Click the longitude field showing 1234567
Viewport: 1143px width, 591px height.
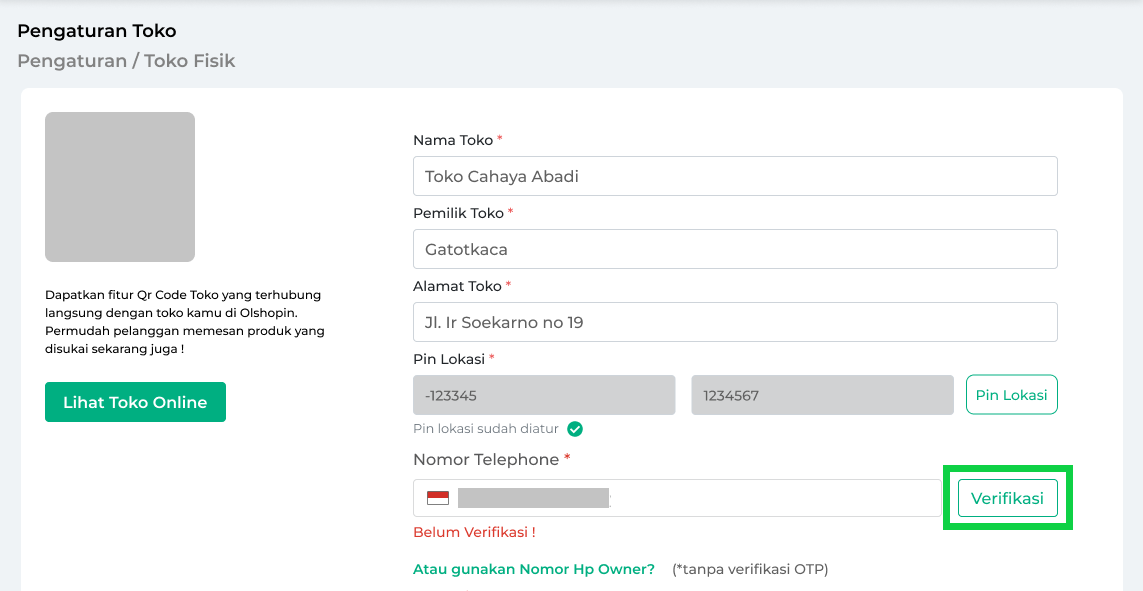click(822, 395)
